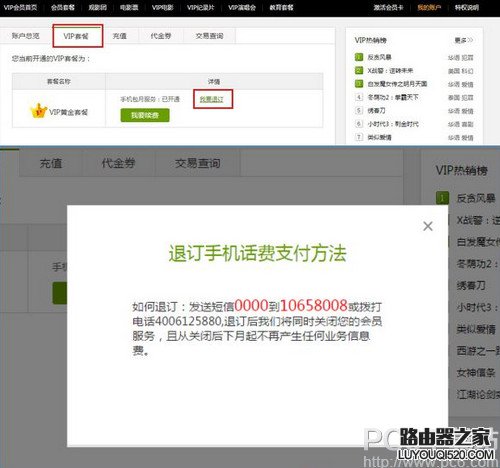Viewport: 500px width, 468px height.
Task: Click the dimmed 充值 tab behind the dialog
Action: [51, 163]
